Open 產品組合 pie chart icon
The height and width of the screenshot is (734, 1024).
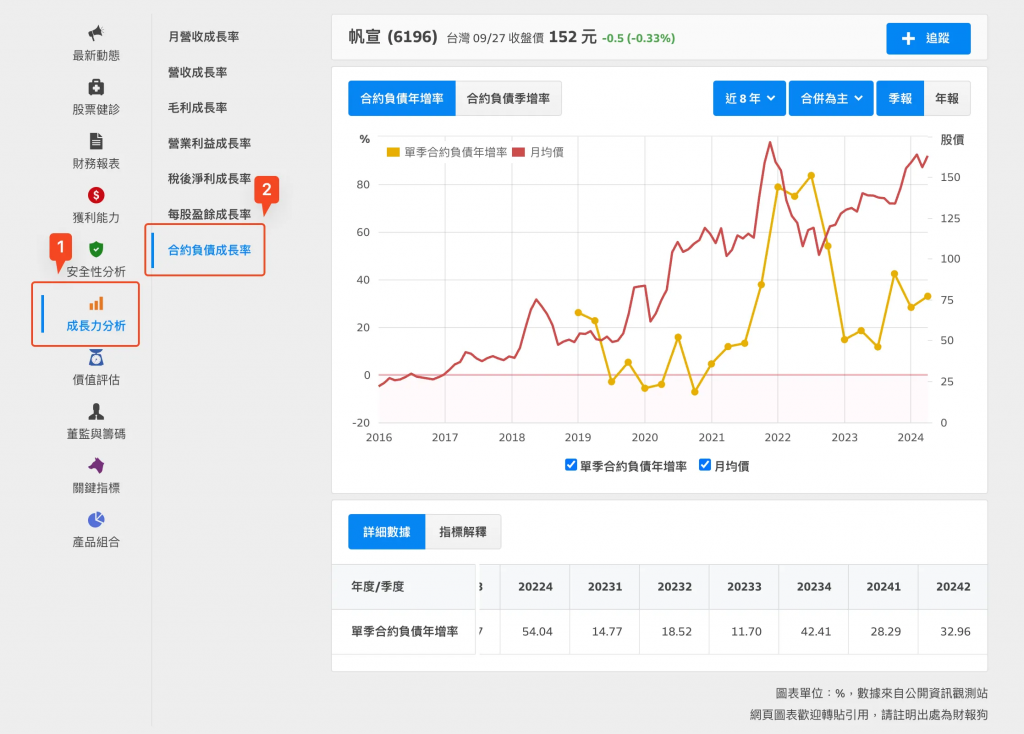(x=96, y=520)
